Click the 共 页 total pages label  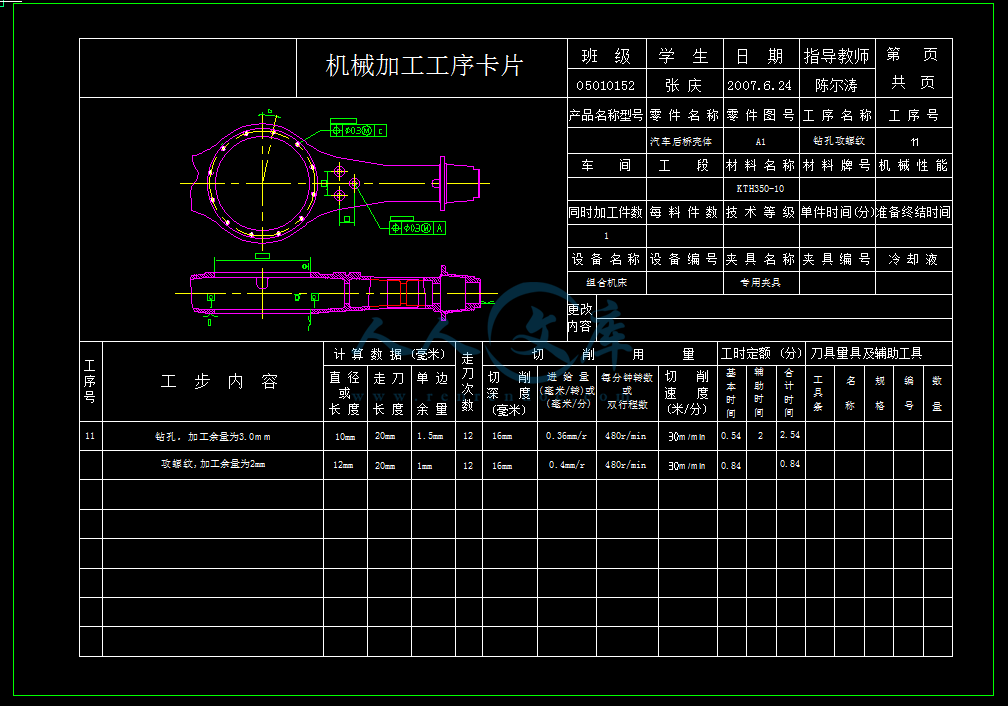[913, 82]
